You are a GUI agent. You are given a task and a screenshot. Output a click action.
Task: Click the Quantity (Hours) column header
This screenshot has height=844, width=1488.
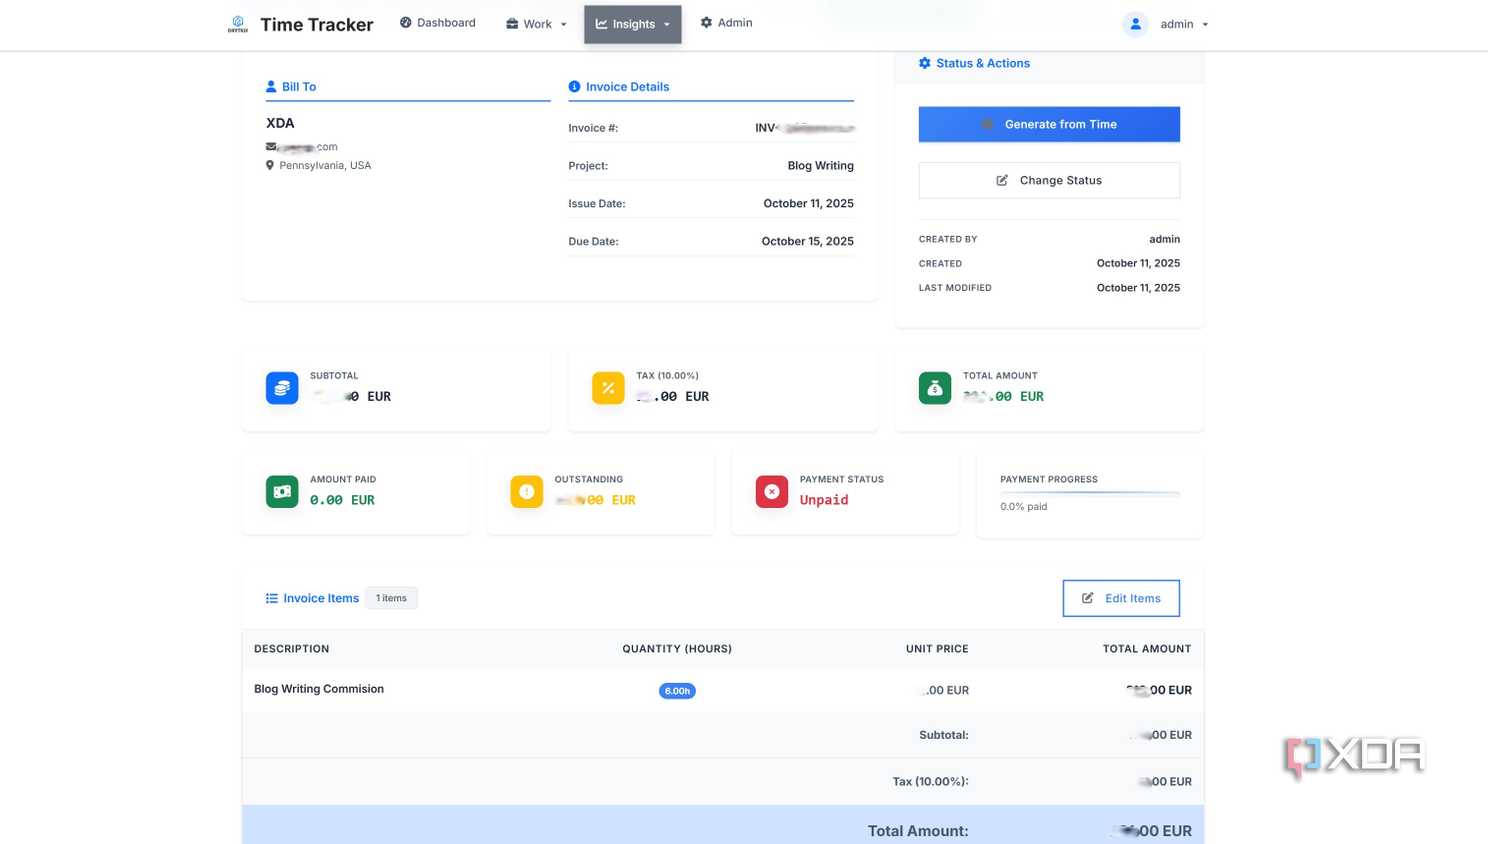(677, 649)
